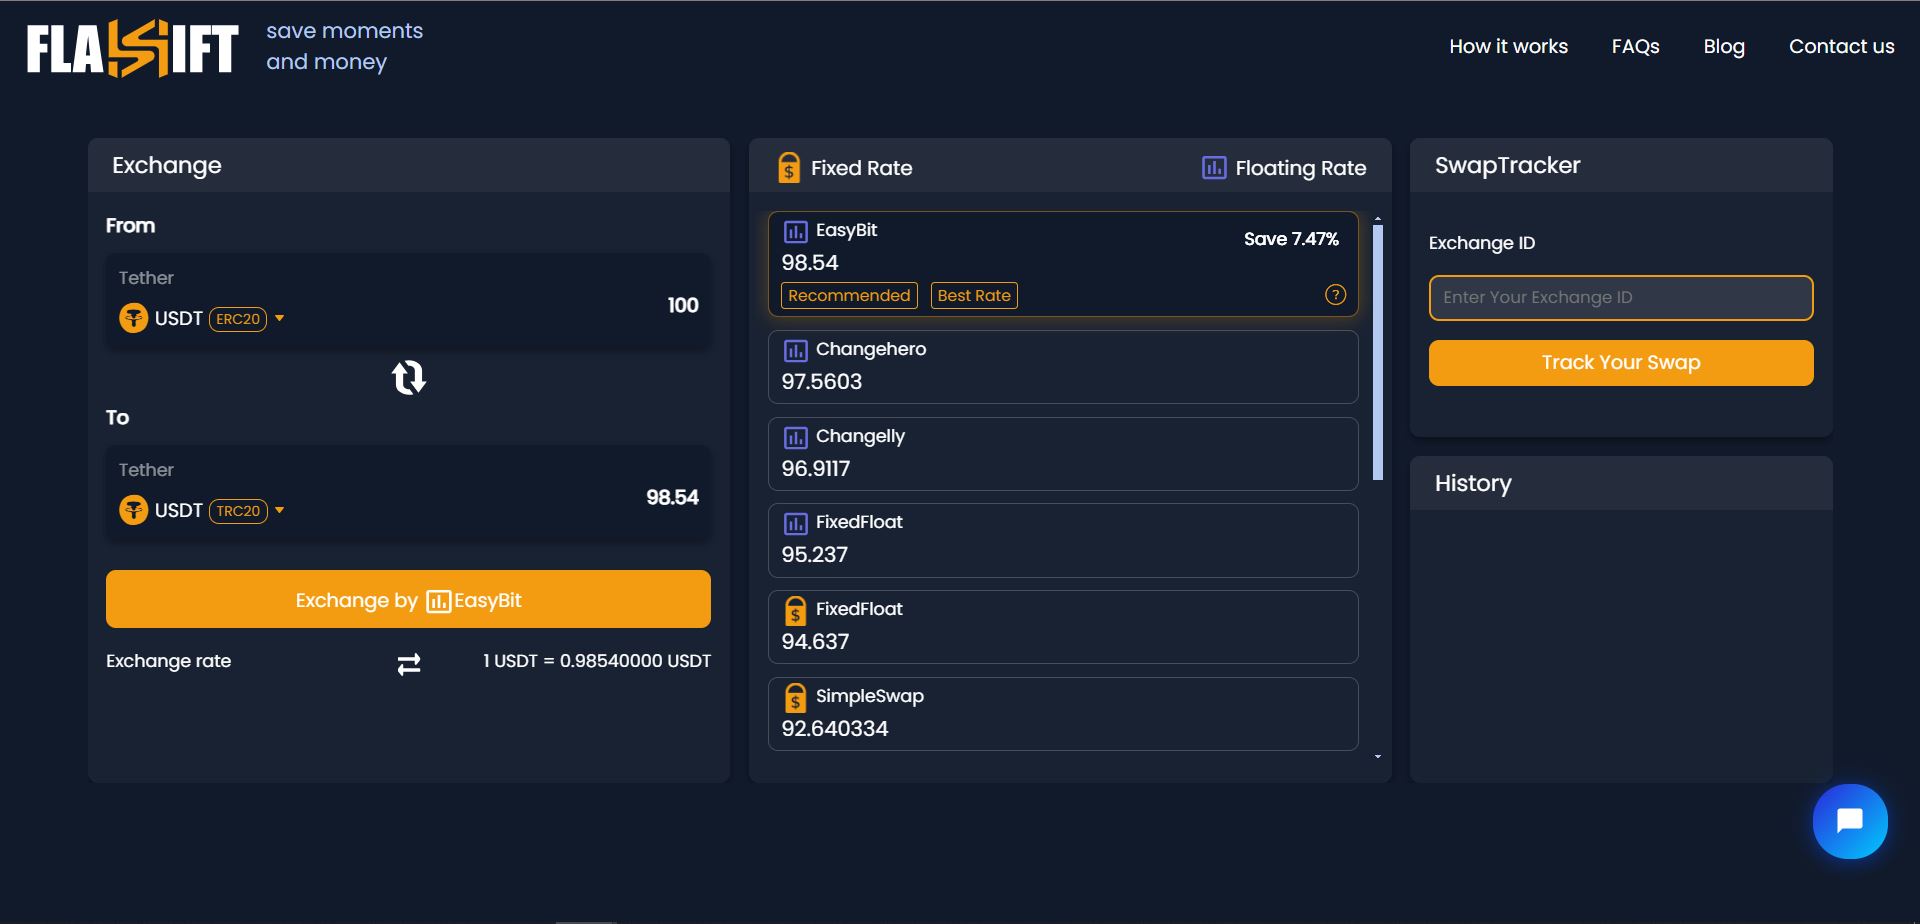Select the Changelly 96.9117 offer

coord(1063,454)
